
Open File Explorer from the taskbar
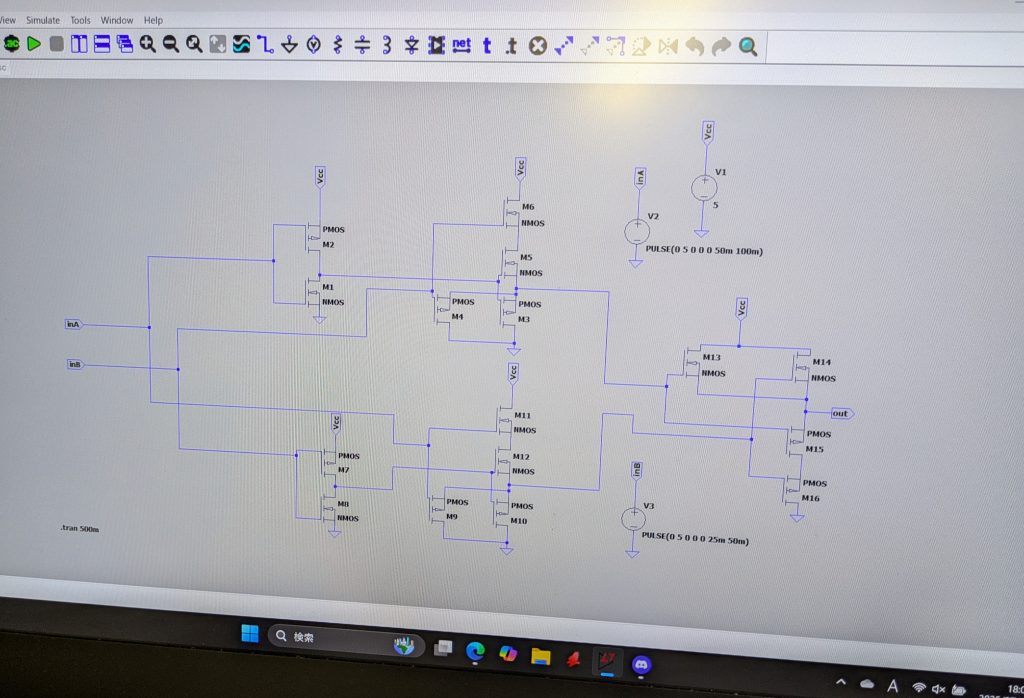click(x=541, y=656)
